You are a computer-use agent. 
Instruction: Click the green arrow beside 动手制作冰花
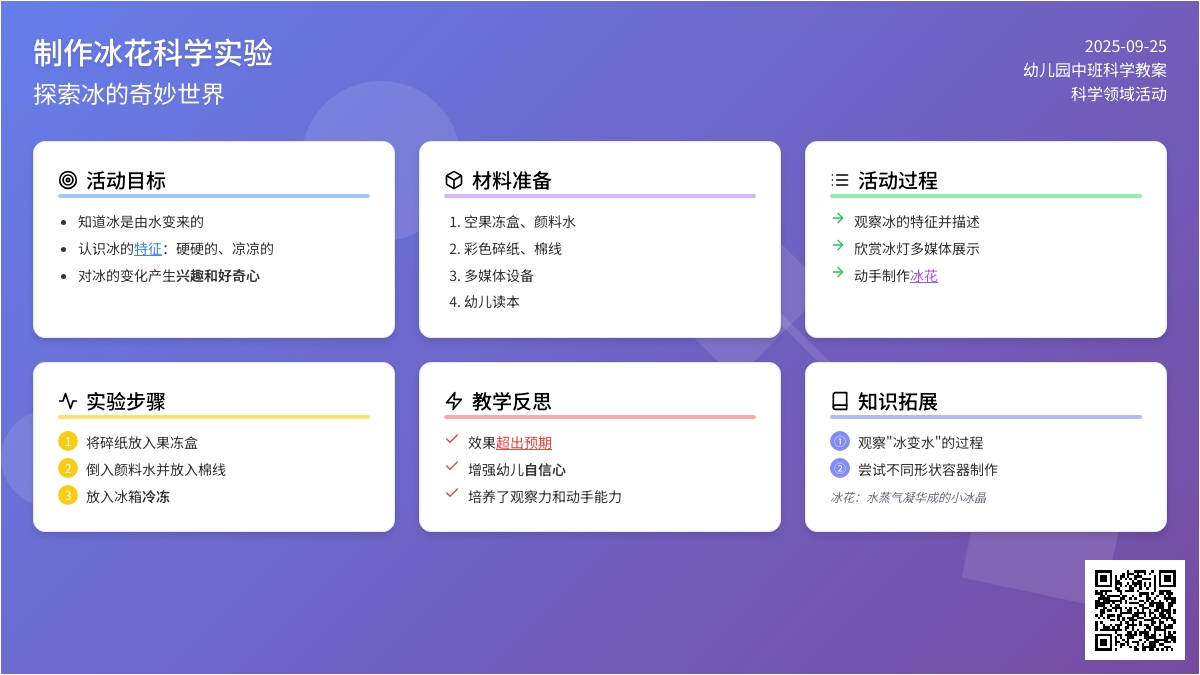pyautogui.click(x=838, y=272)
